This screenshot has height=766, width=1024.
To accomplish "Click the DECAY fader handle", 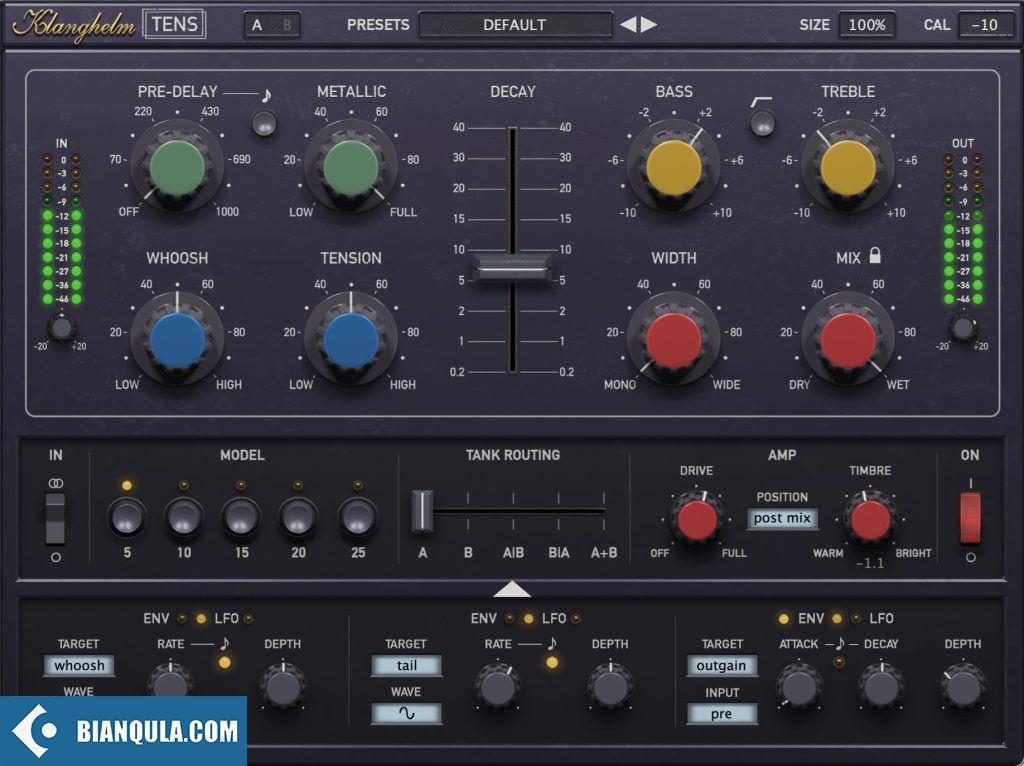I will (513, 268).
